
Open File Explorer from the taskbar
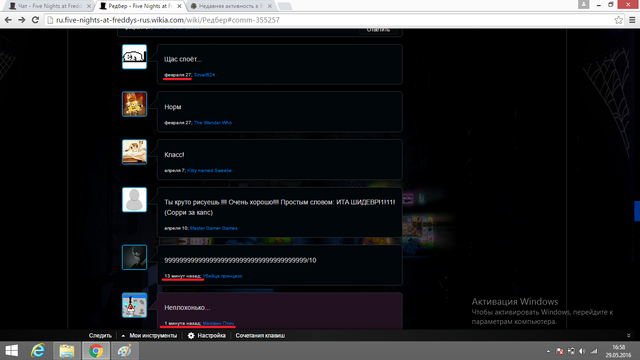(x=67, y=351)
